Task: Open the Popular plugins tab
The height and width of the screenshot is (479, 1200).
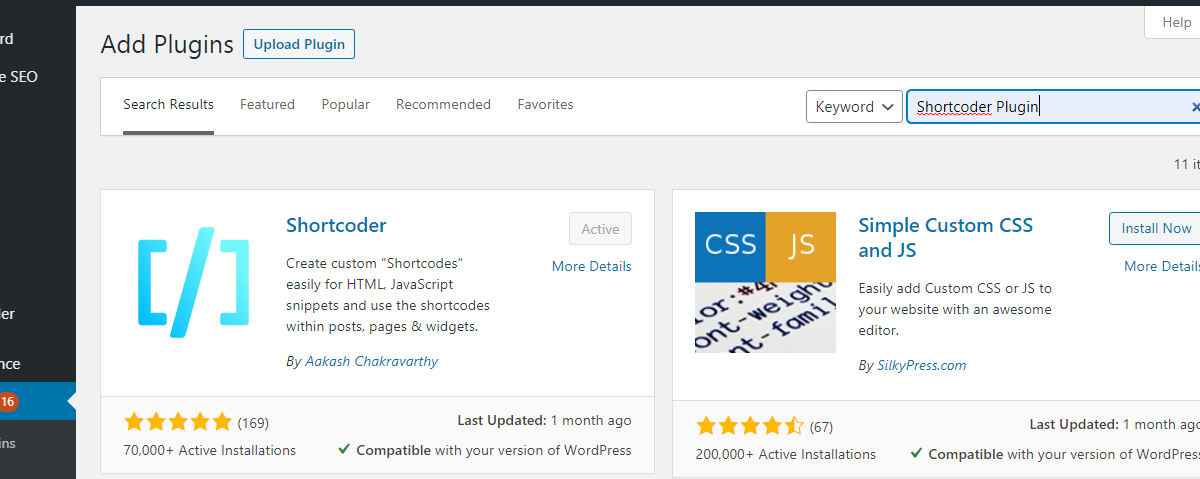Action: [x=345, y=104]
